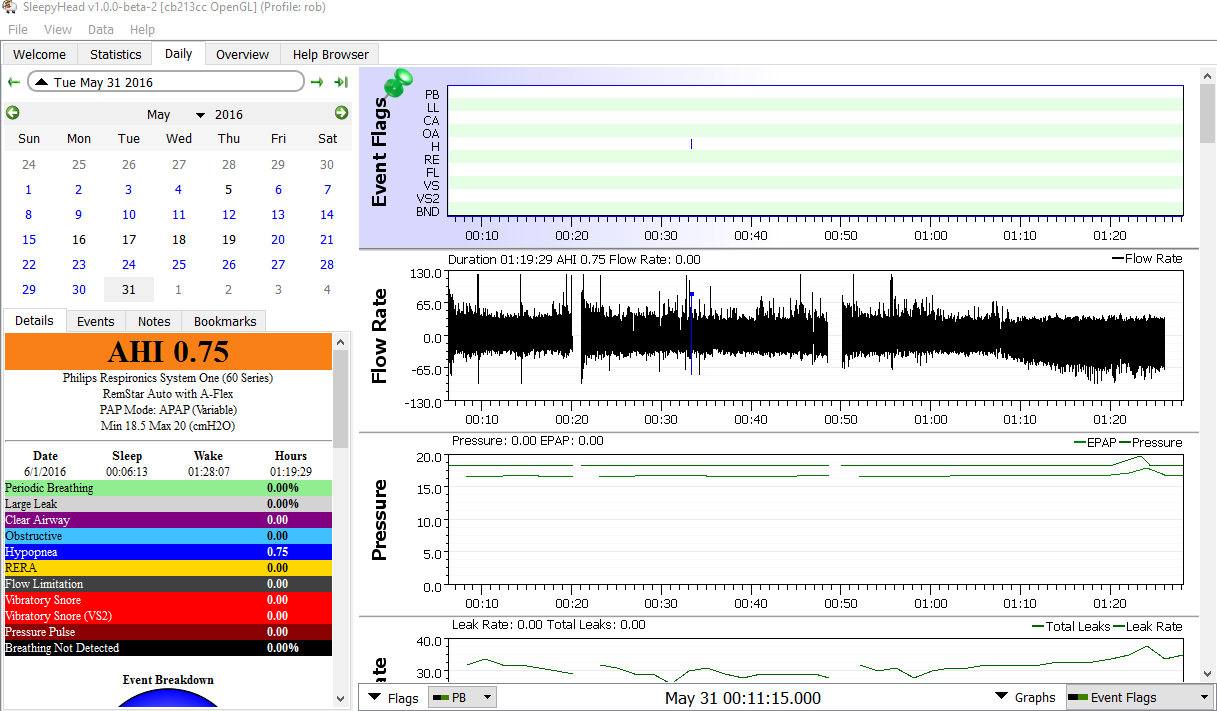Go to next day using green right arrow
1217x711 pixels.
(x=317, y=82)
